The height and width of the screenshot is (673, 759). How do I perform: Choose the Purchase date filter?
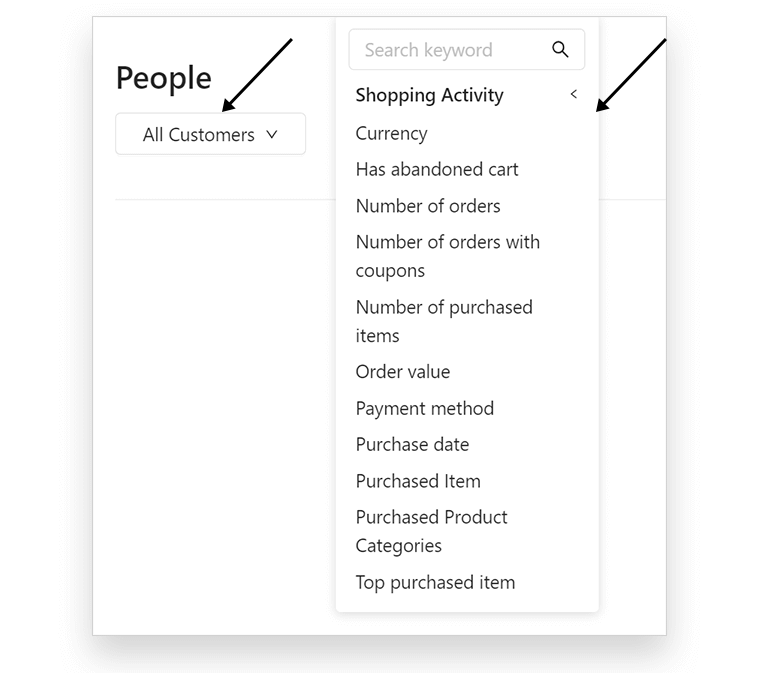pyautogui.click(x=412, y=444)
